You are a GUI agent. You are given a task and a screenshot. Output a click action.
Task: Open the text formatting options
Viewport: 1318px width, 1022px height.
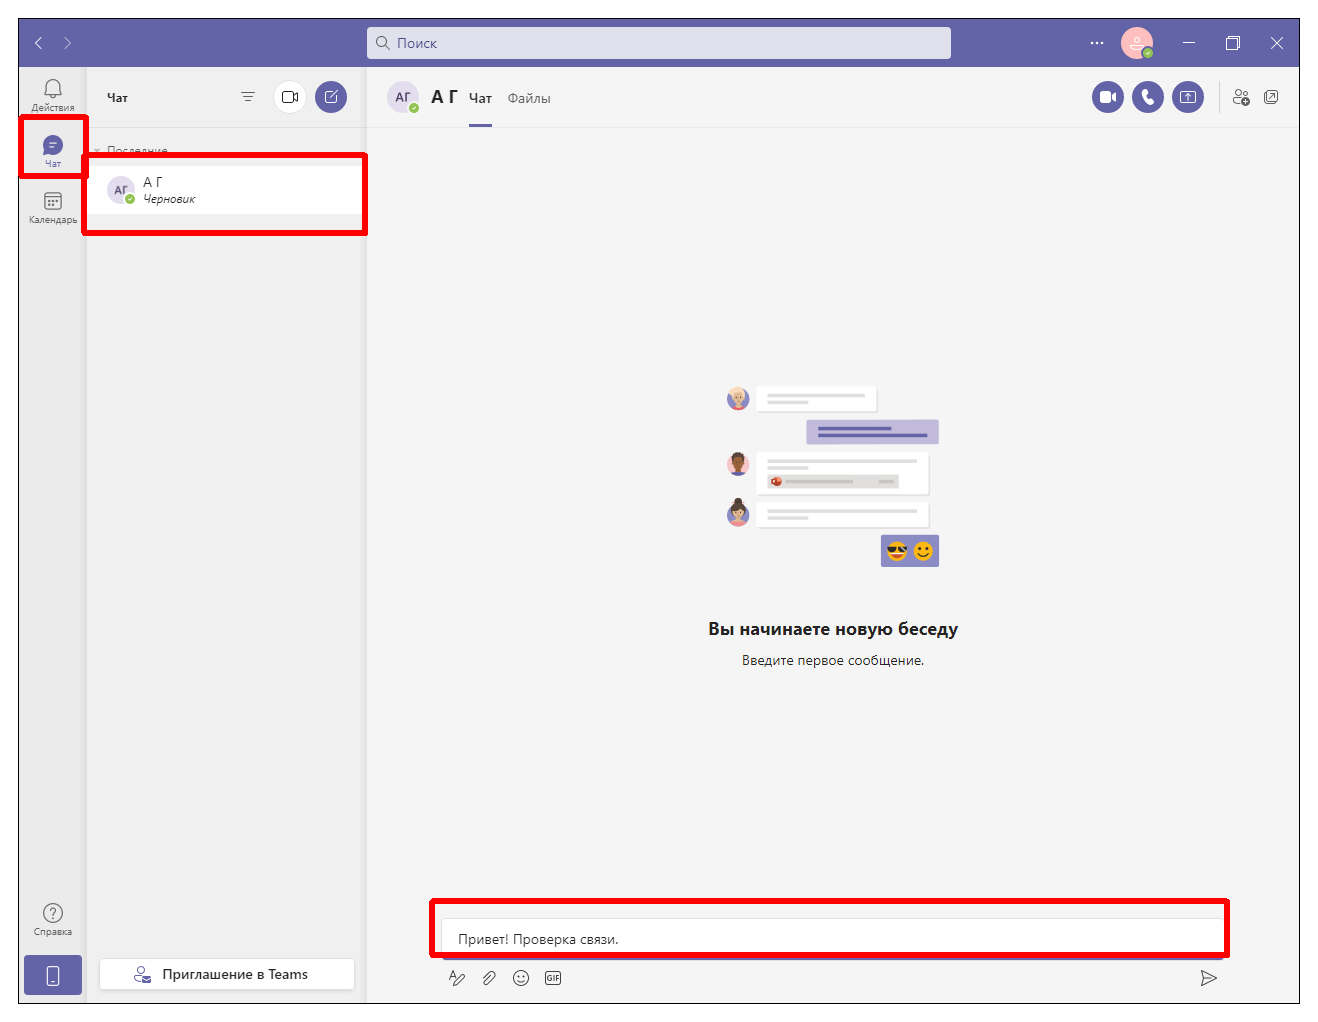(457, 978)
